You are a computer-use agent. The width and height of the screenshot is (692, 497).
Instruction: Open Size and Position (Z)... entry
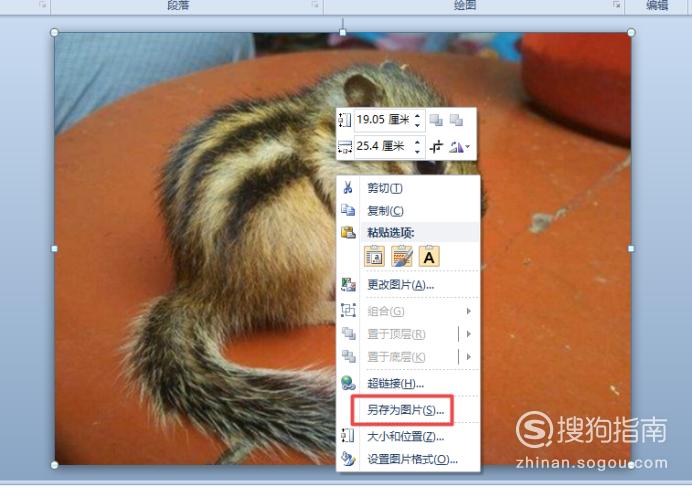coord(406,437)
